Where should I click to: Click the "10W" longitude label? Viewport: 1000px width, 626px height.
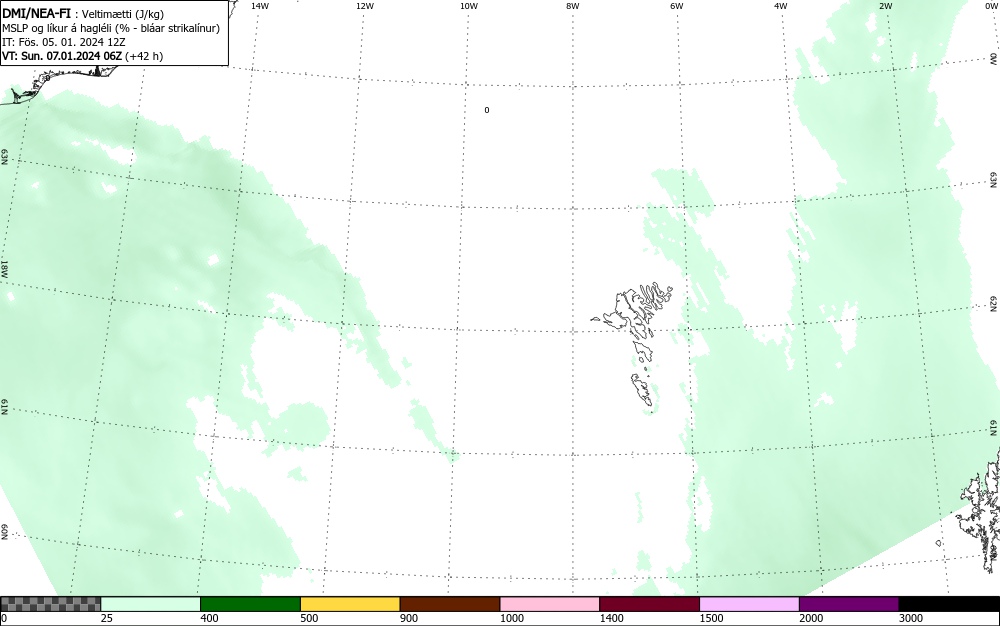[469, 6]
